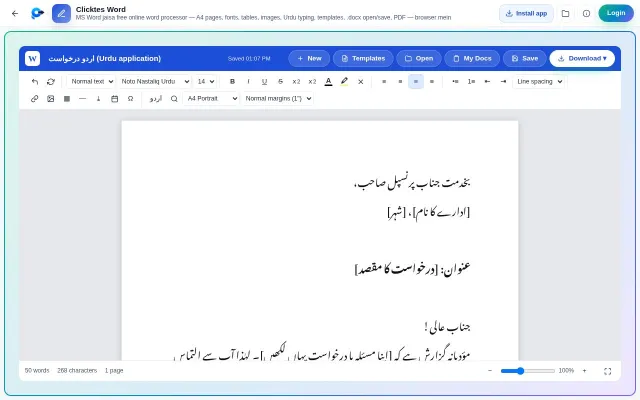Undo the last edit

click(35, 82)
